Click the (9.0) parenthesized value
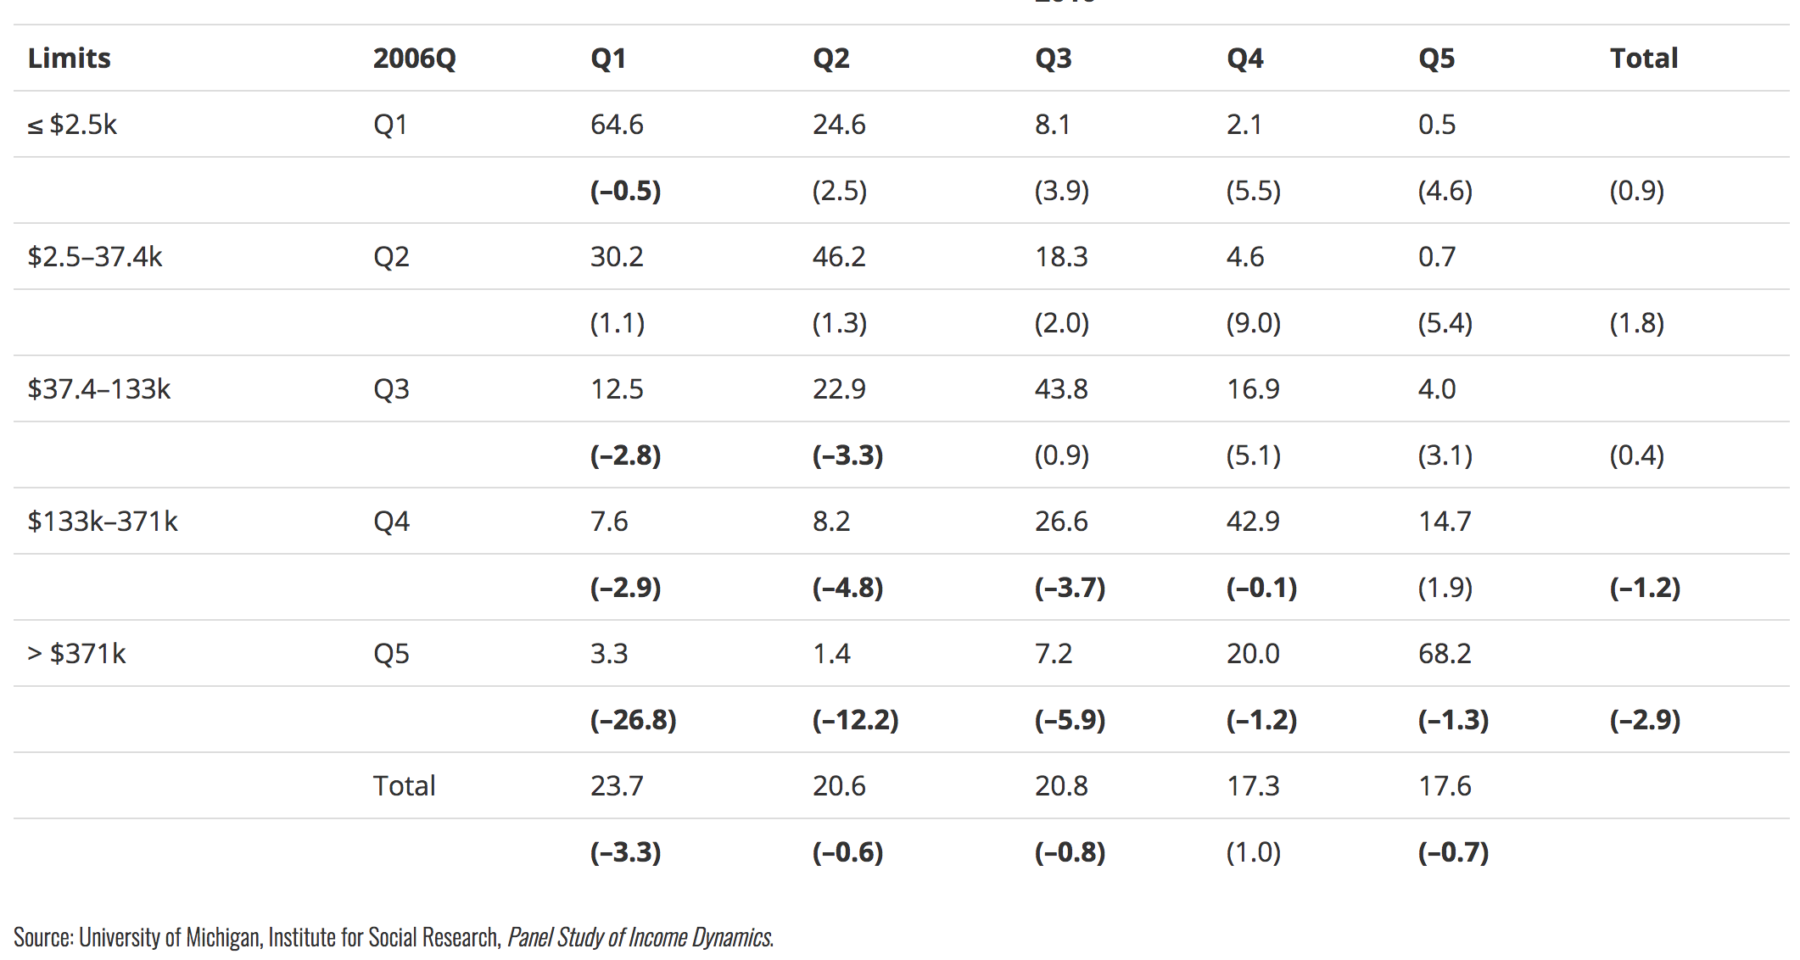This screenshot has height=960, width=1800. click(x=1253, y=323)
